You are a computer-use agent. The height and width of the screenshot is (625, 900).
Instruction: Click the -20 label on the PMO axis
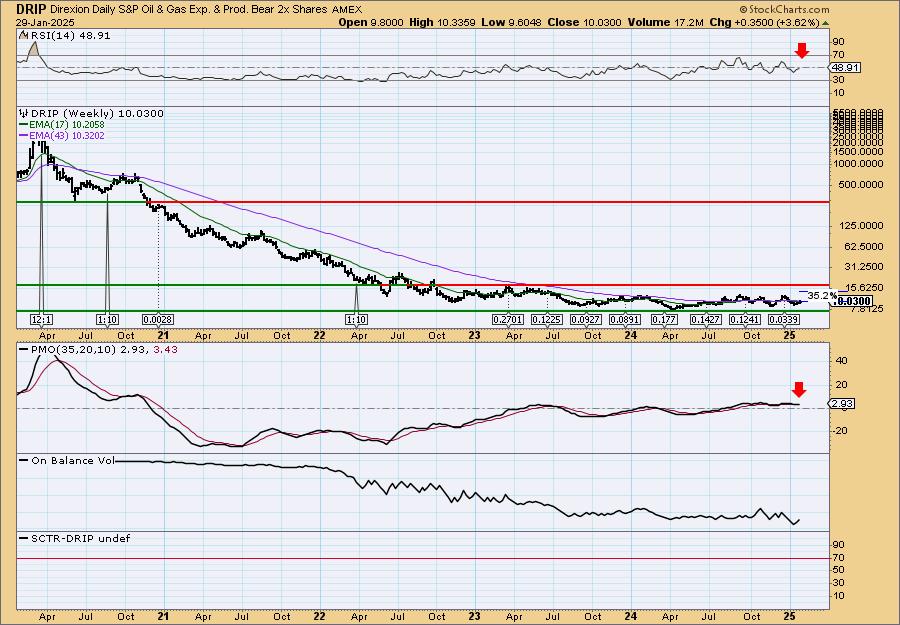pos(840,431)
